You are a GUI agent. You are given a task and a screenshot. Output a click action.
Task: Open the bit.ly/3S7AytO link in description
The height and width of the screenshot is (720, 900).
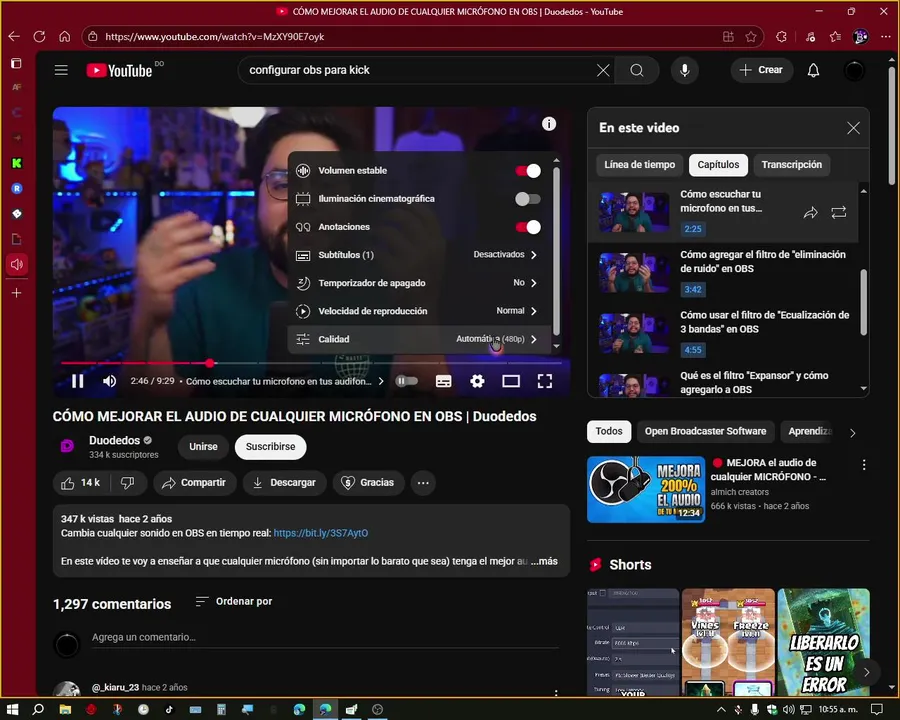(x=321, y=533)
